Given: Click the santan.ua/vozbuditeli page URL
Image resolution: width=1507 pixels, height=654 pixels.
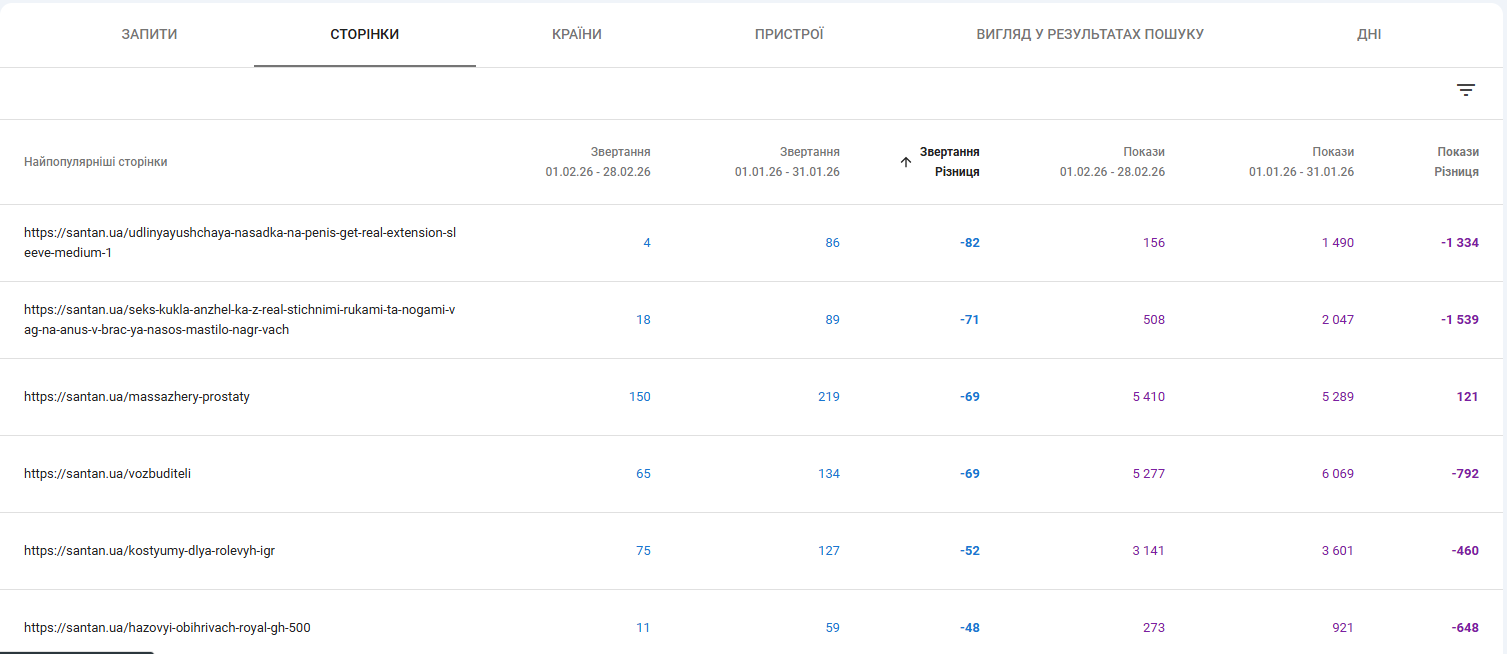Looking at the screenshot, I should click(107, 474).
